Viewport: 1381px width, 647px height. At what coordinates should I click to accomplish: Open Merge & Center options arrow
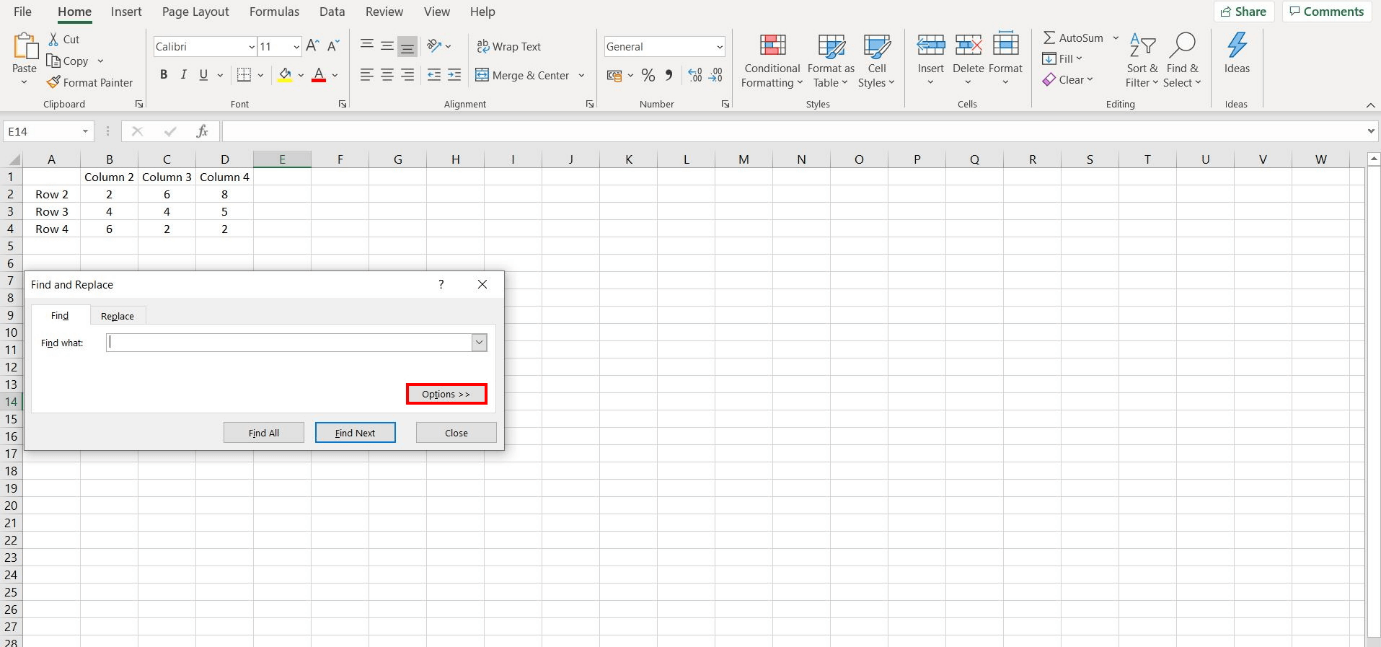[581, 75]
